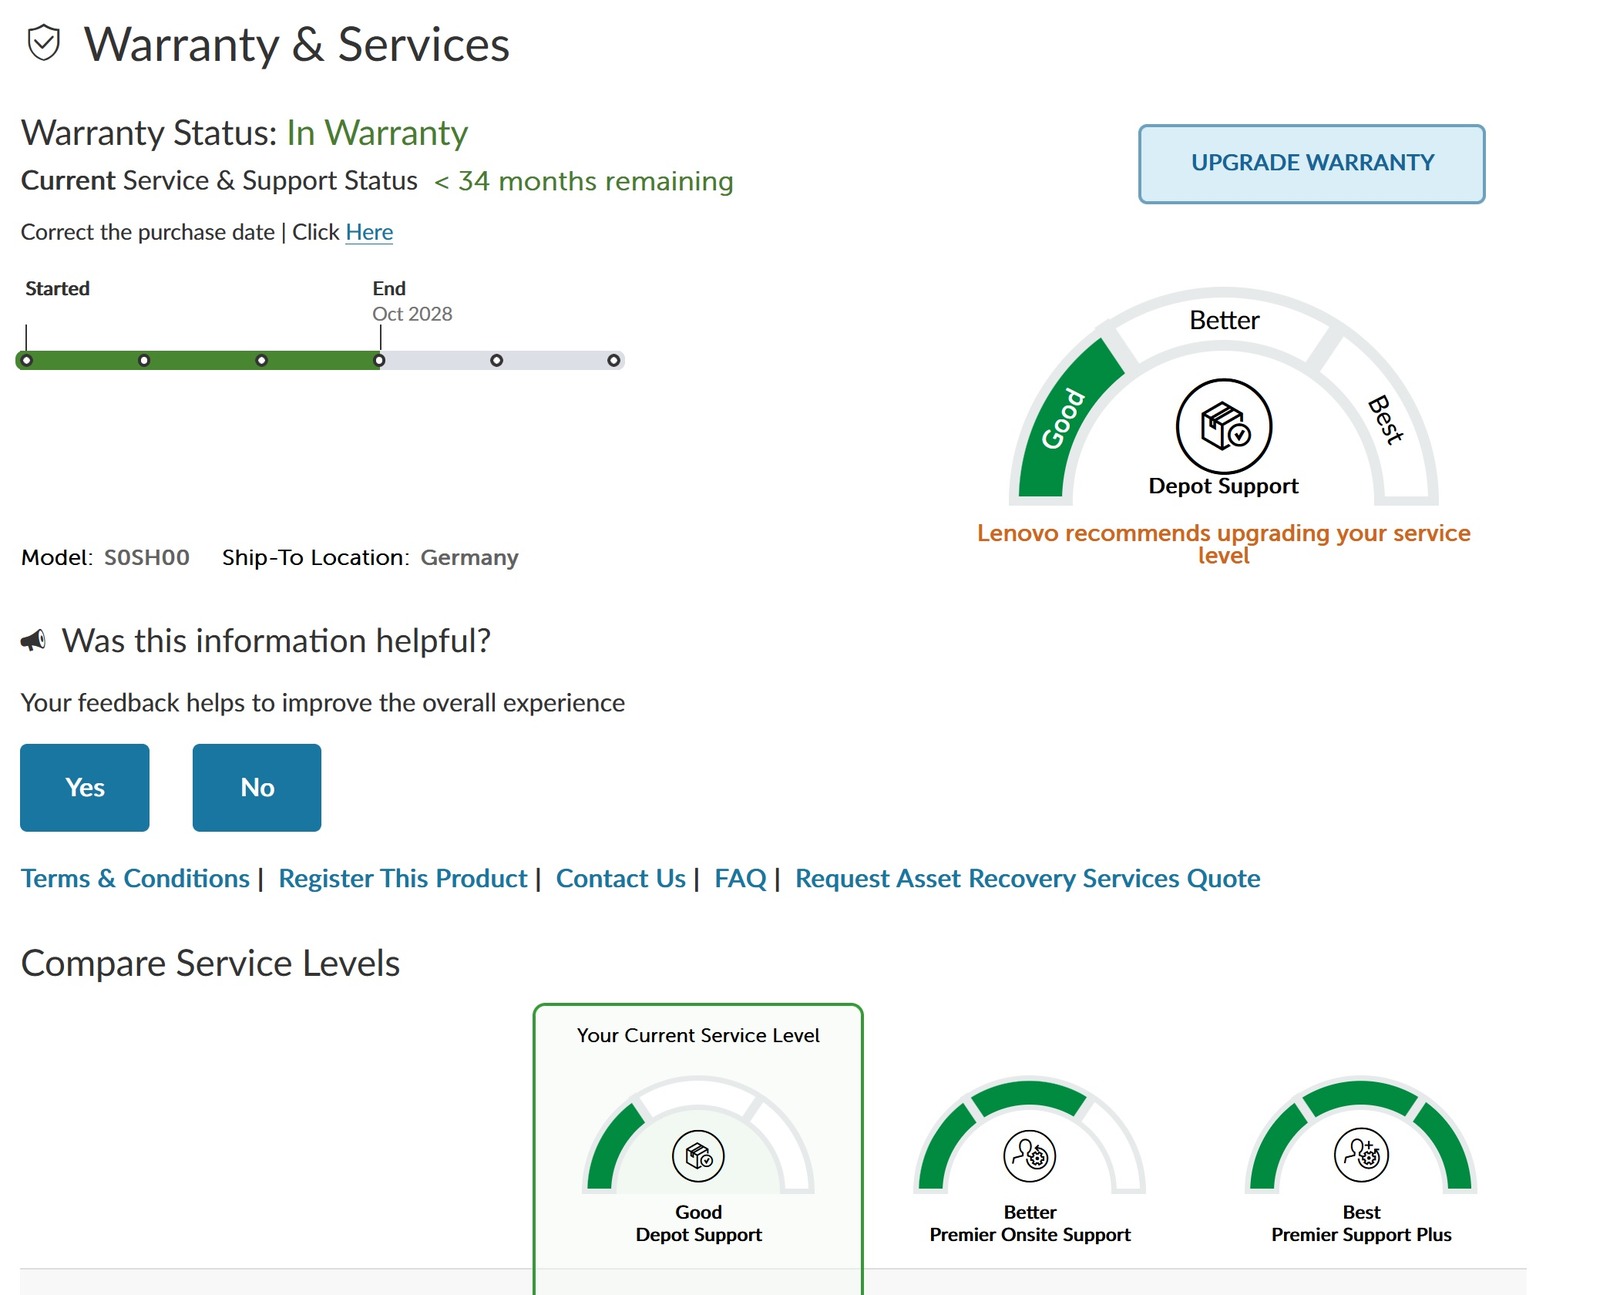Click the Best Premier Support Plus icon
The image size is (1620, 1295).
tap(1360, 1155)
